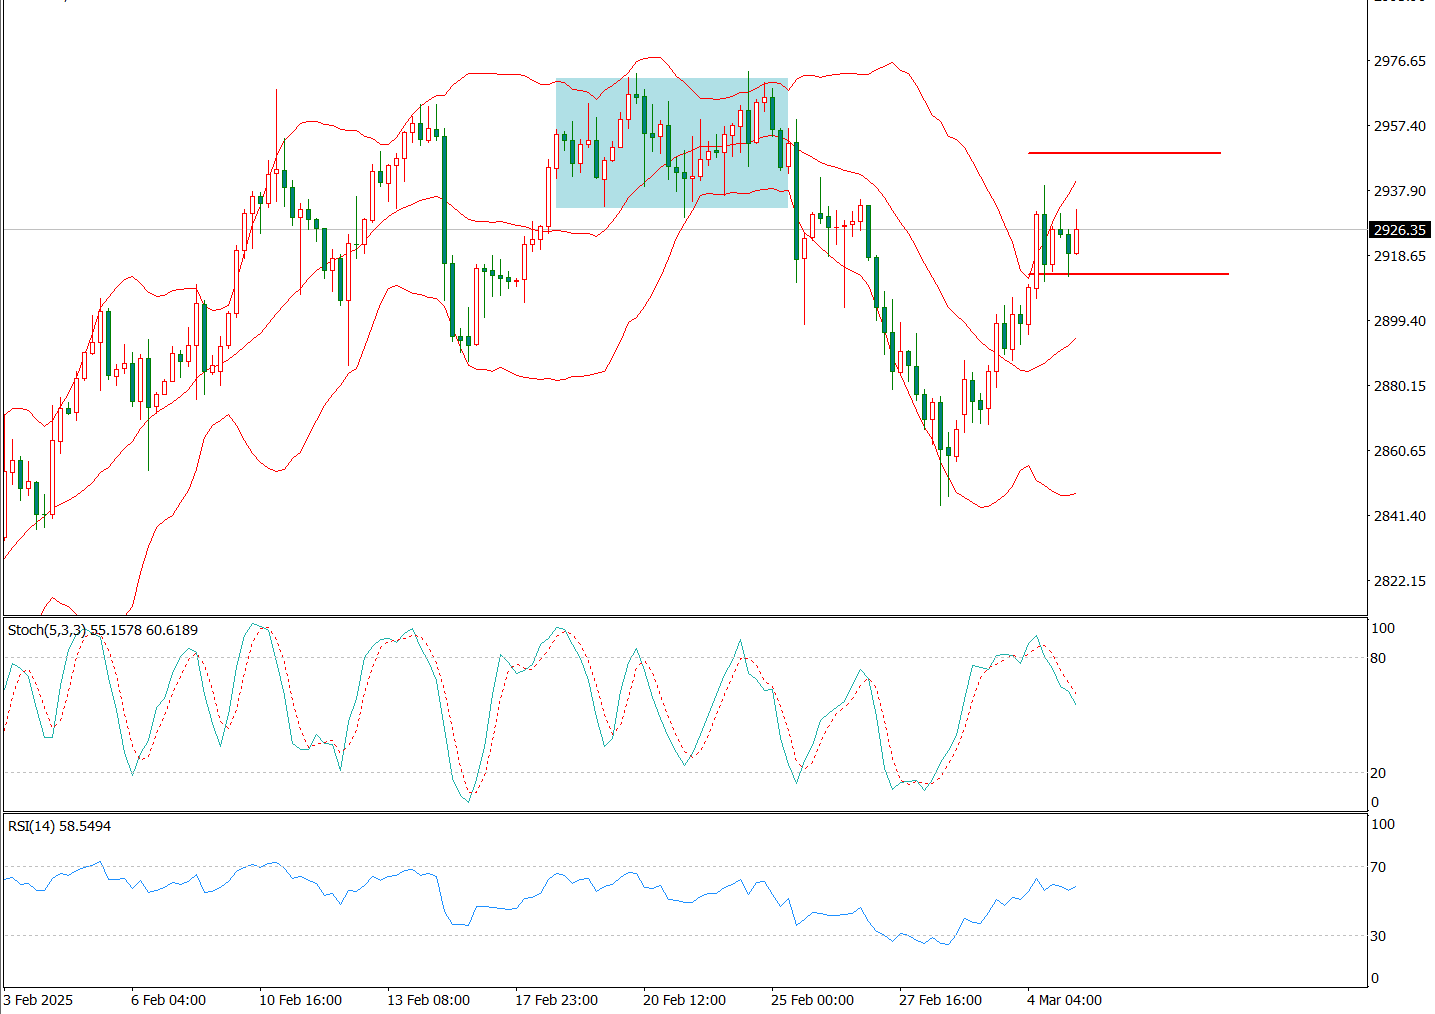Viewport: 1435px width, 1014px height.
Task: Select the 2976.65 price axis label
Action: coord(1400,61)
